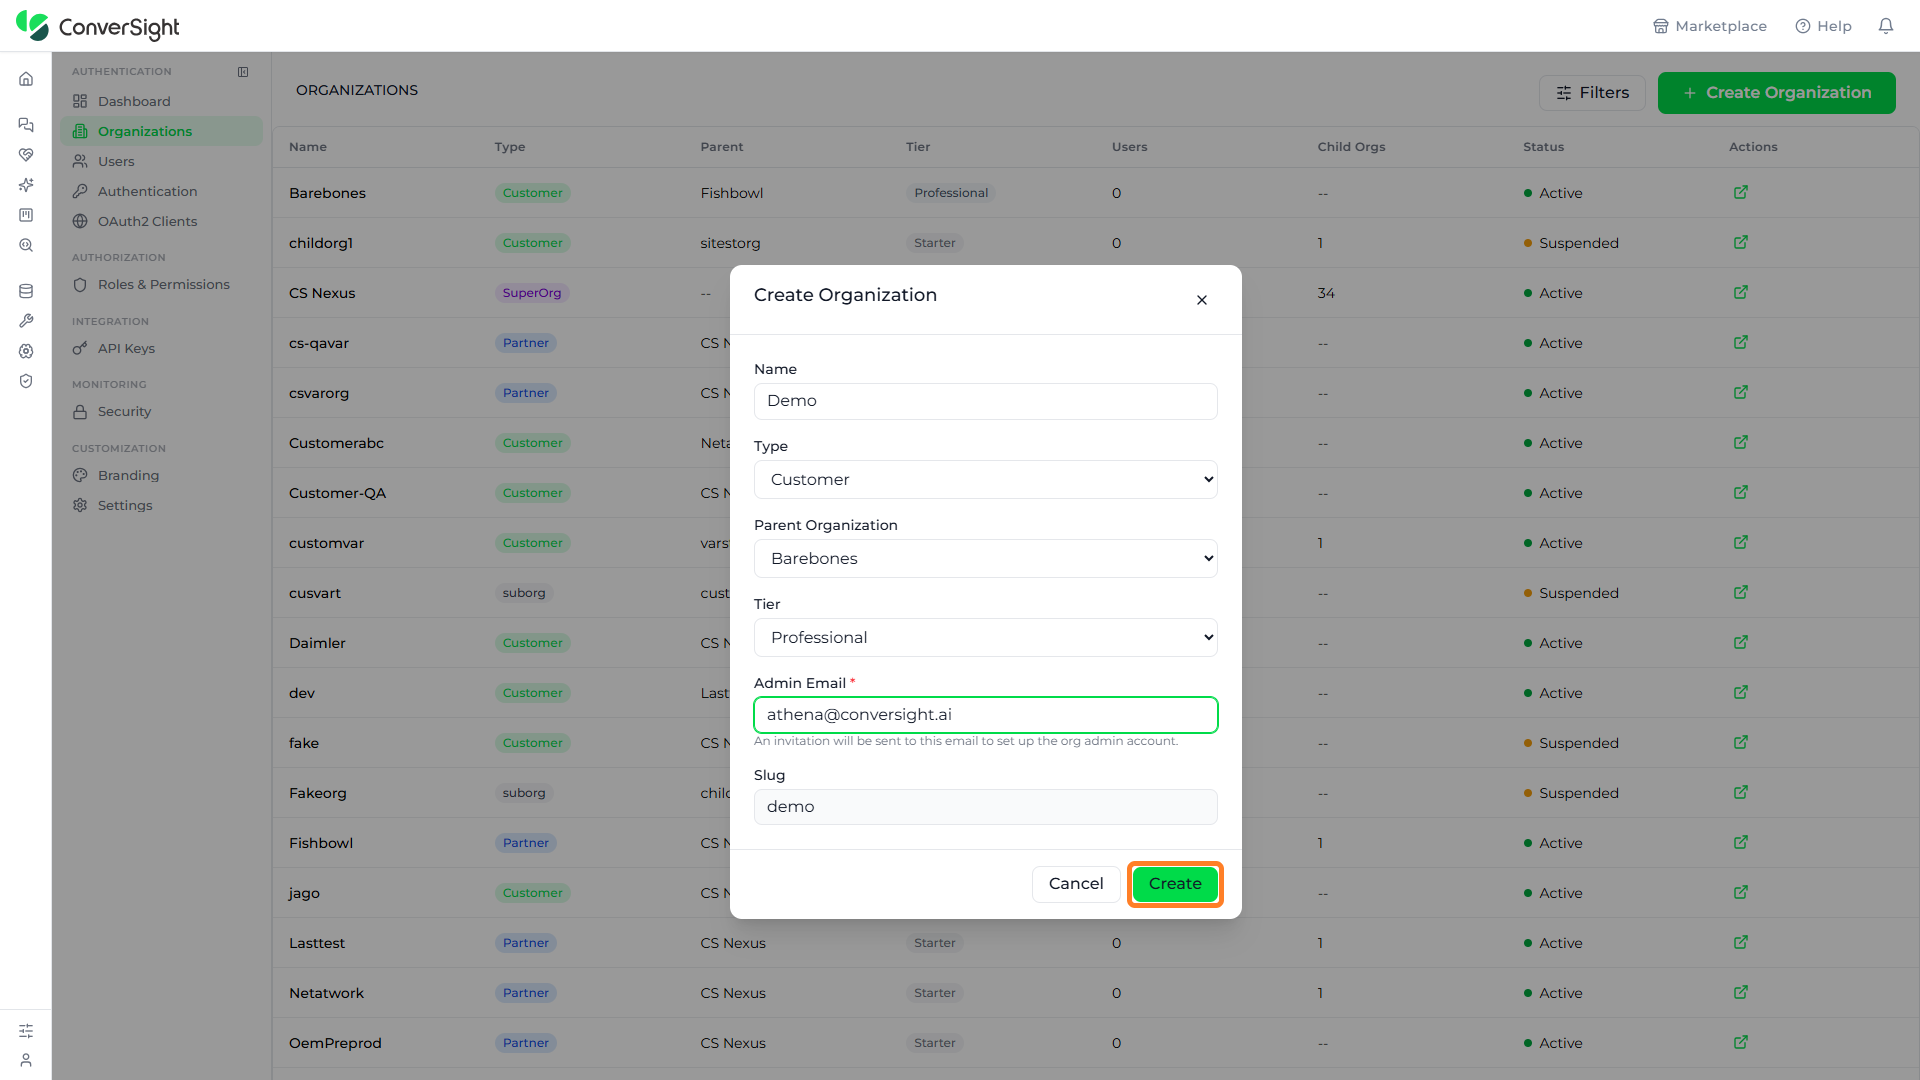1920x1080 pixels.
Task: Click the search magnifier icon in left rail
Action: pos(26,245)
